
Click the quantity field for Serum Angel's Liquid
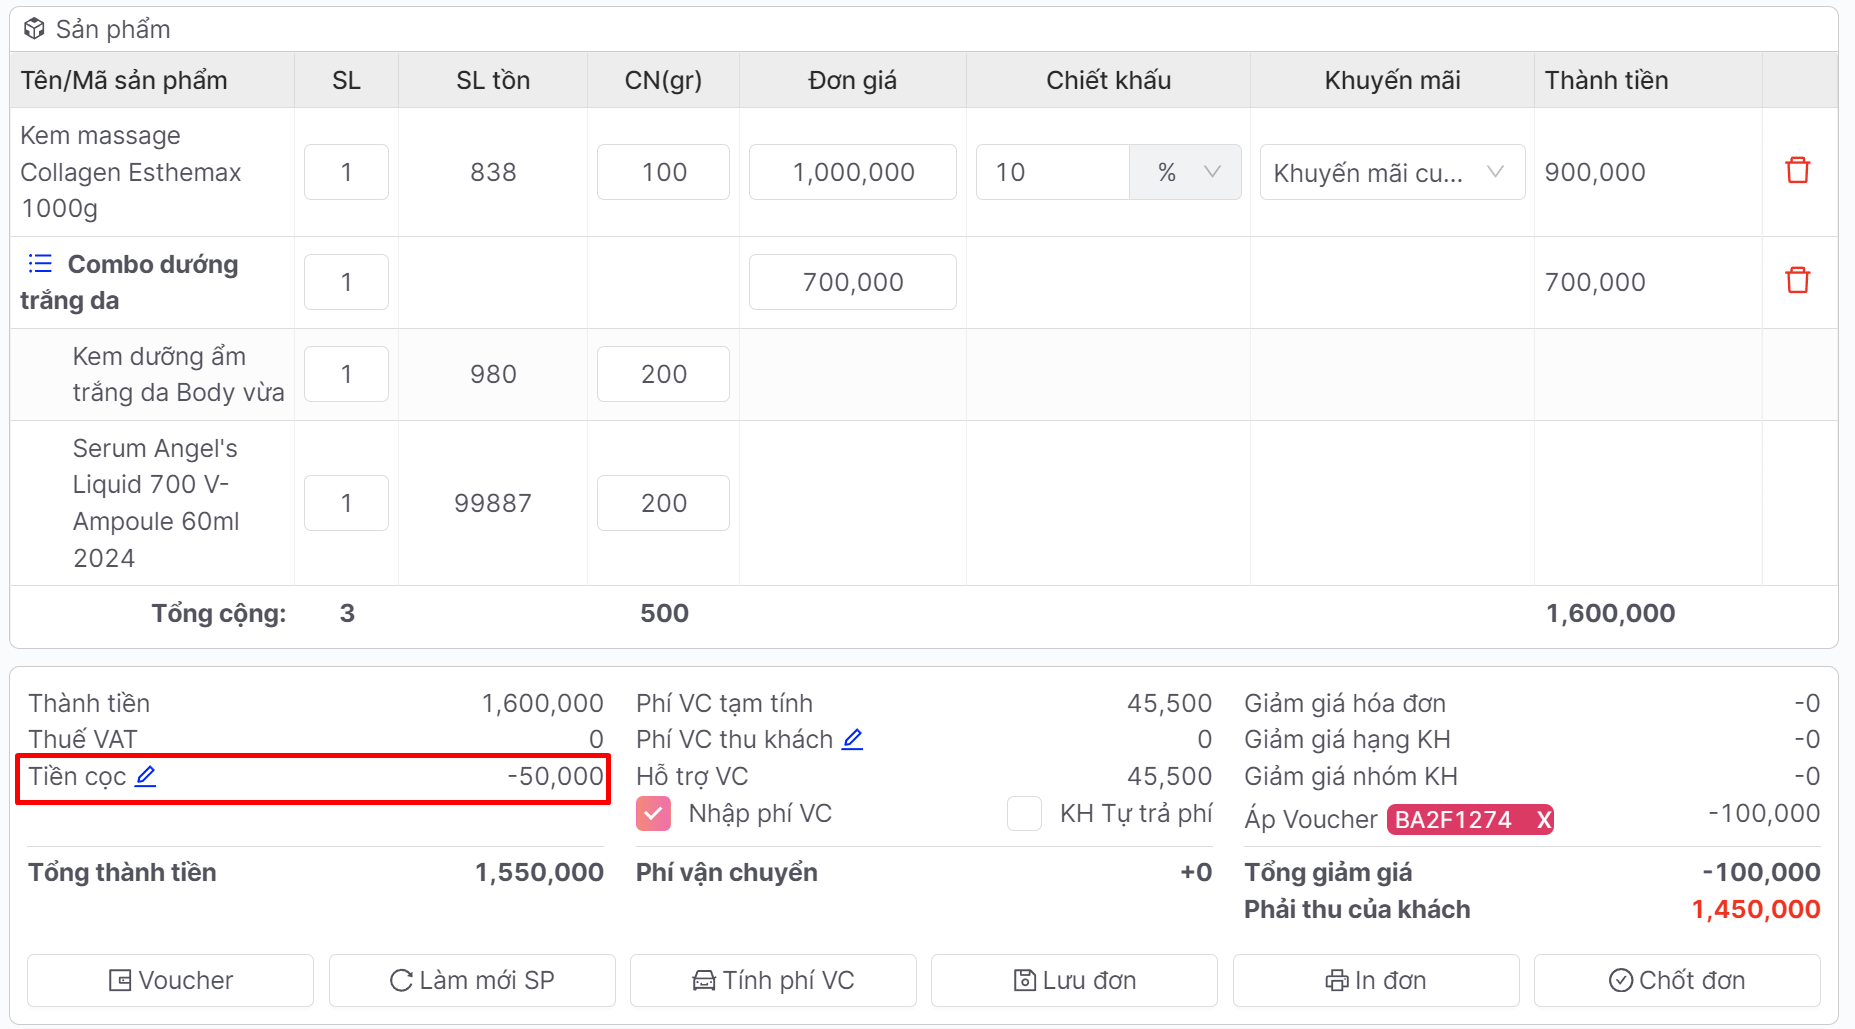pyautogui.click(x=346, y=503)
